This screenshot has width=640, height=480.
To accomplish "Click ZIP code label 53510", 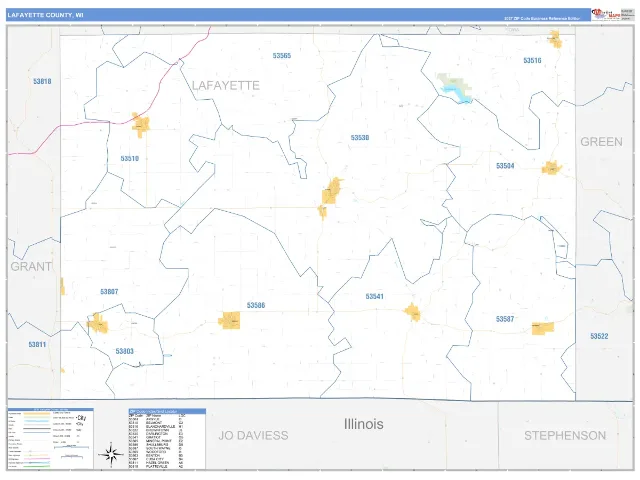I will [x=129, y=158].
